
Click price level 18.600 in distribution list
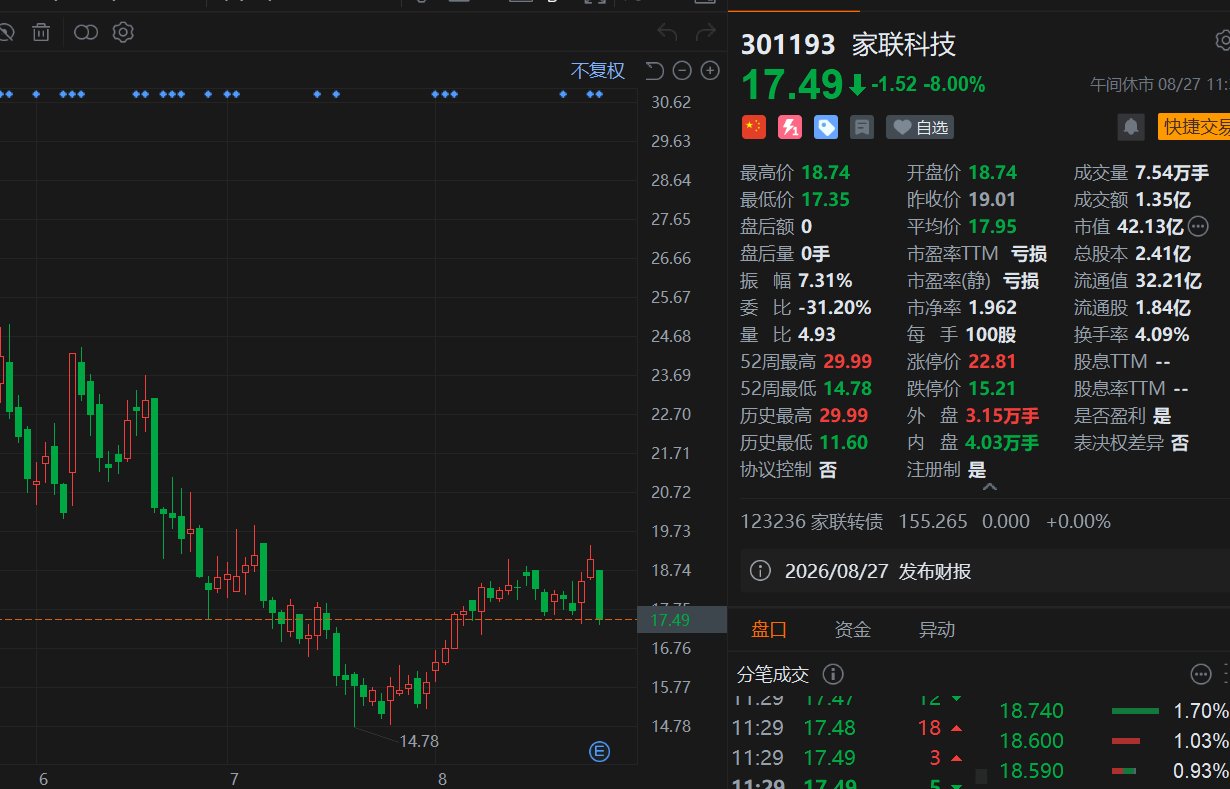[1032, 741]
